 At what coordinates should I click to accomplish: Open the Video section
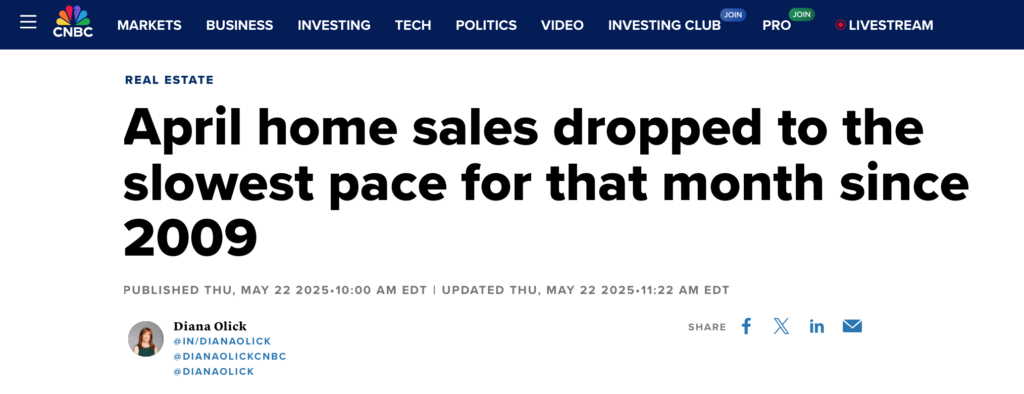coord(562,25)
